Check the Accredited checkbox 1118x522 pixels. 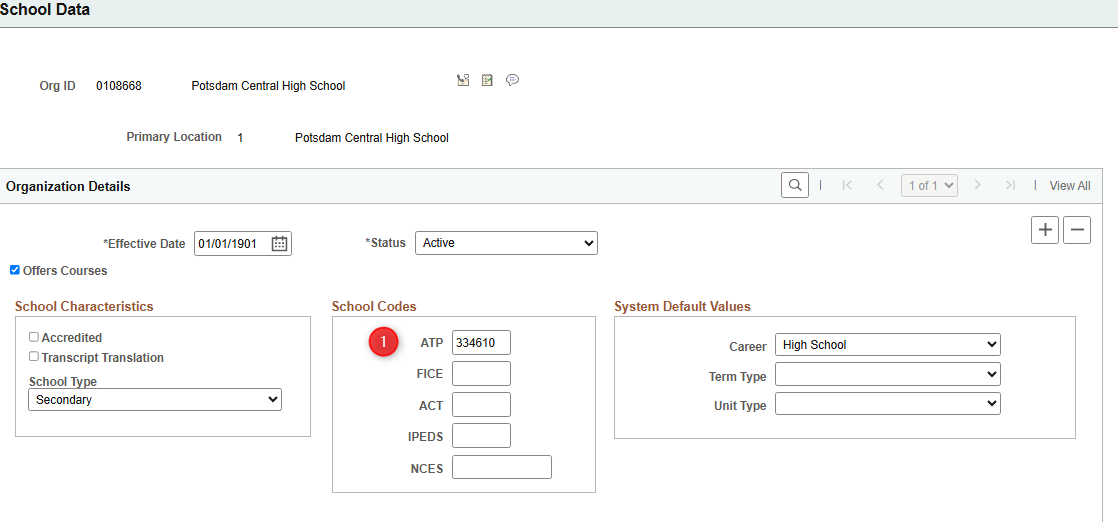tap(34, 337)
